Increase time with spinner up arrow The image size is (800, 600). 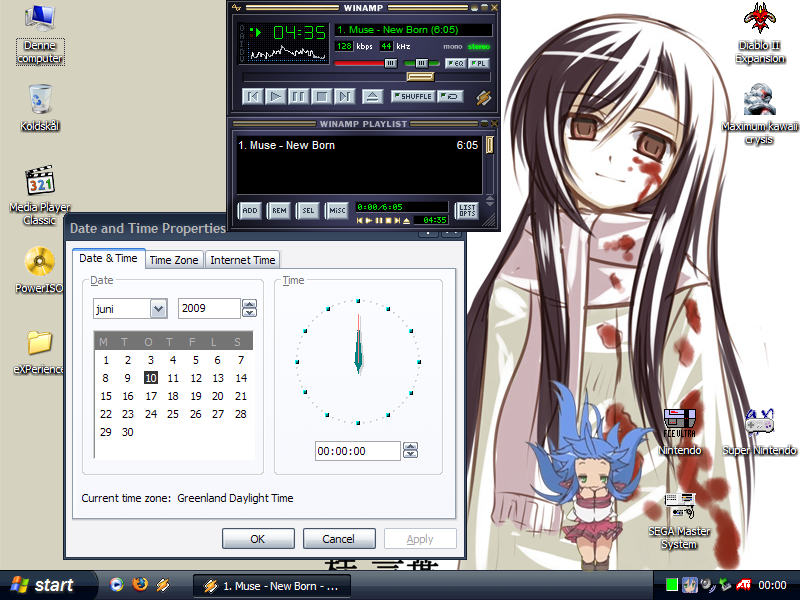(x=410, y=447)
